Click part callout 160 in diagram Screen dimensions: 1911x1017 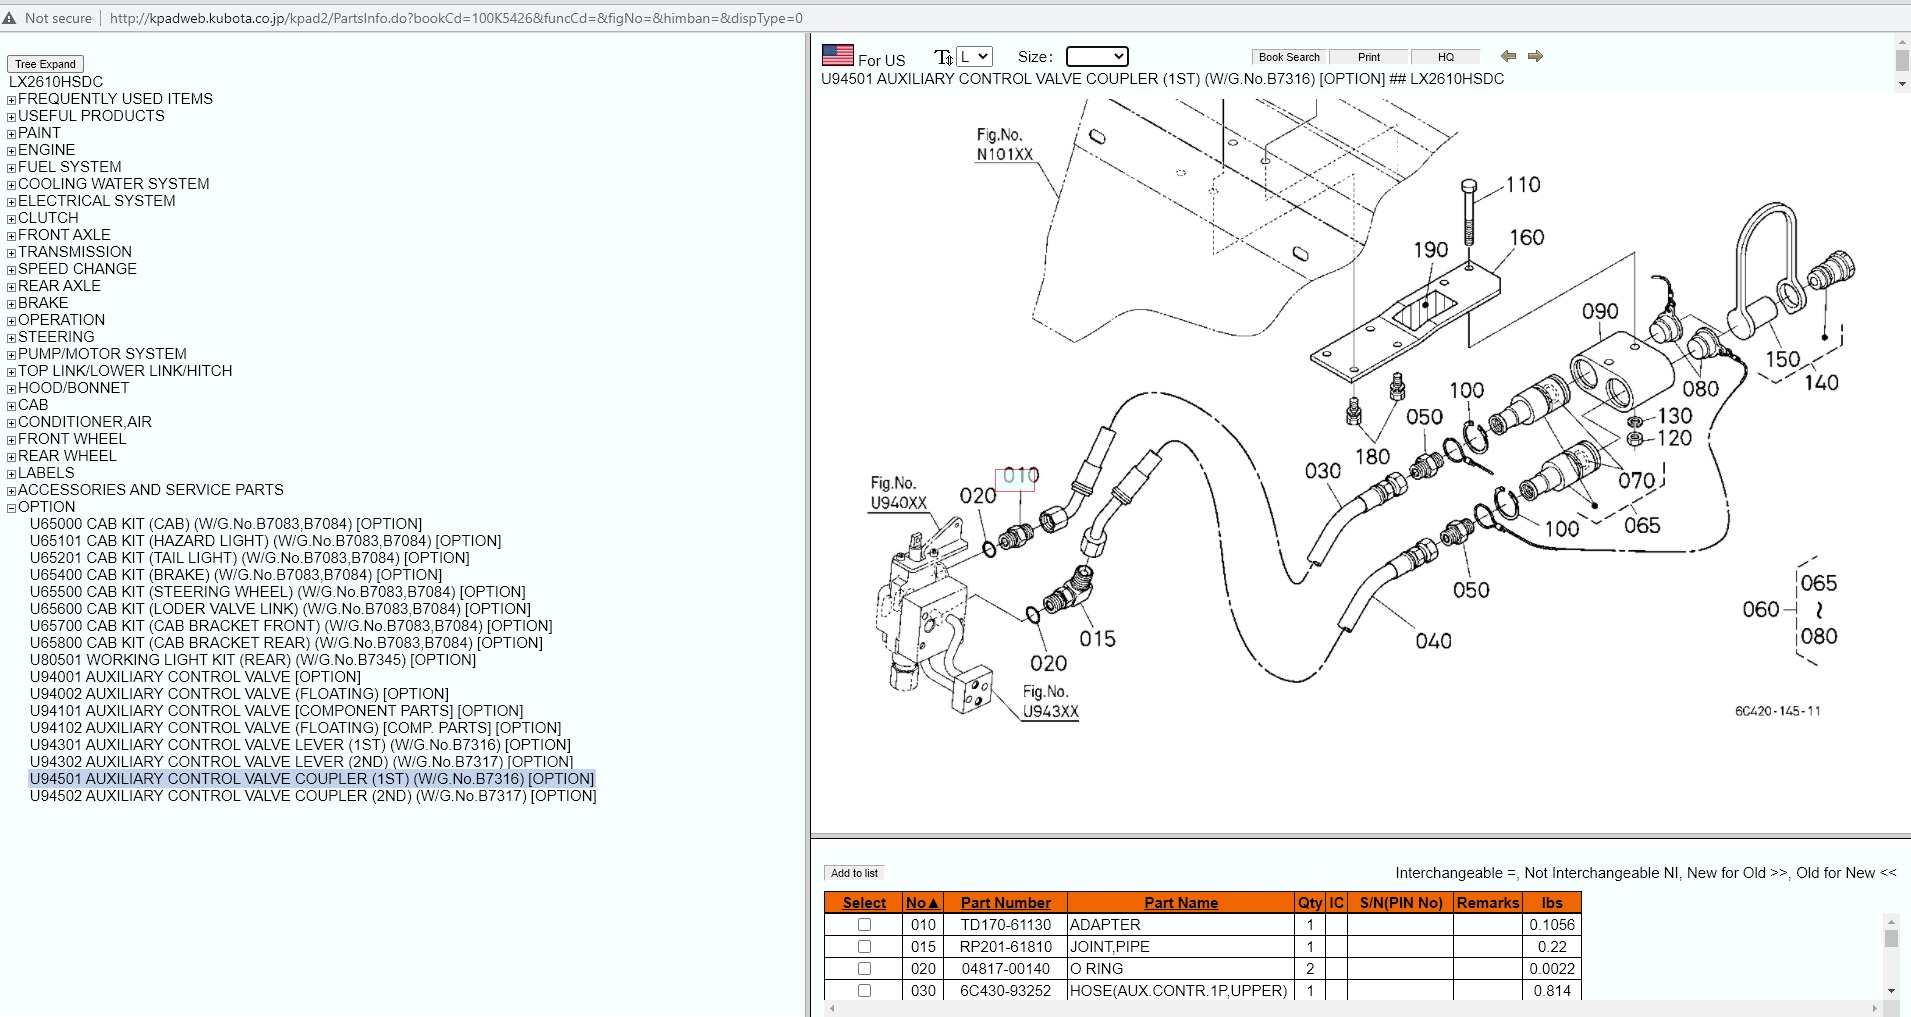1527,238
